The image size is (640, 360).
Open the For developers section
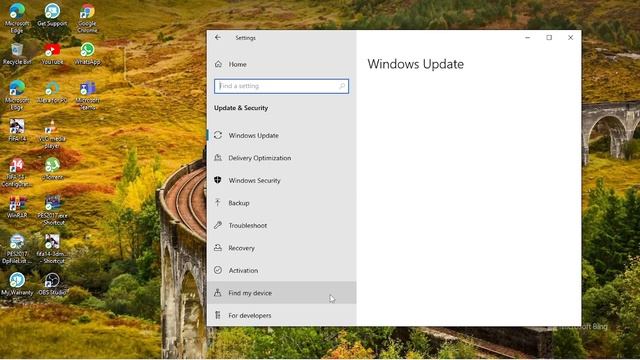tap(282, 315)
